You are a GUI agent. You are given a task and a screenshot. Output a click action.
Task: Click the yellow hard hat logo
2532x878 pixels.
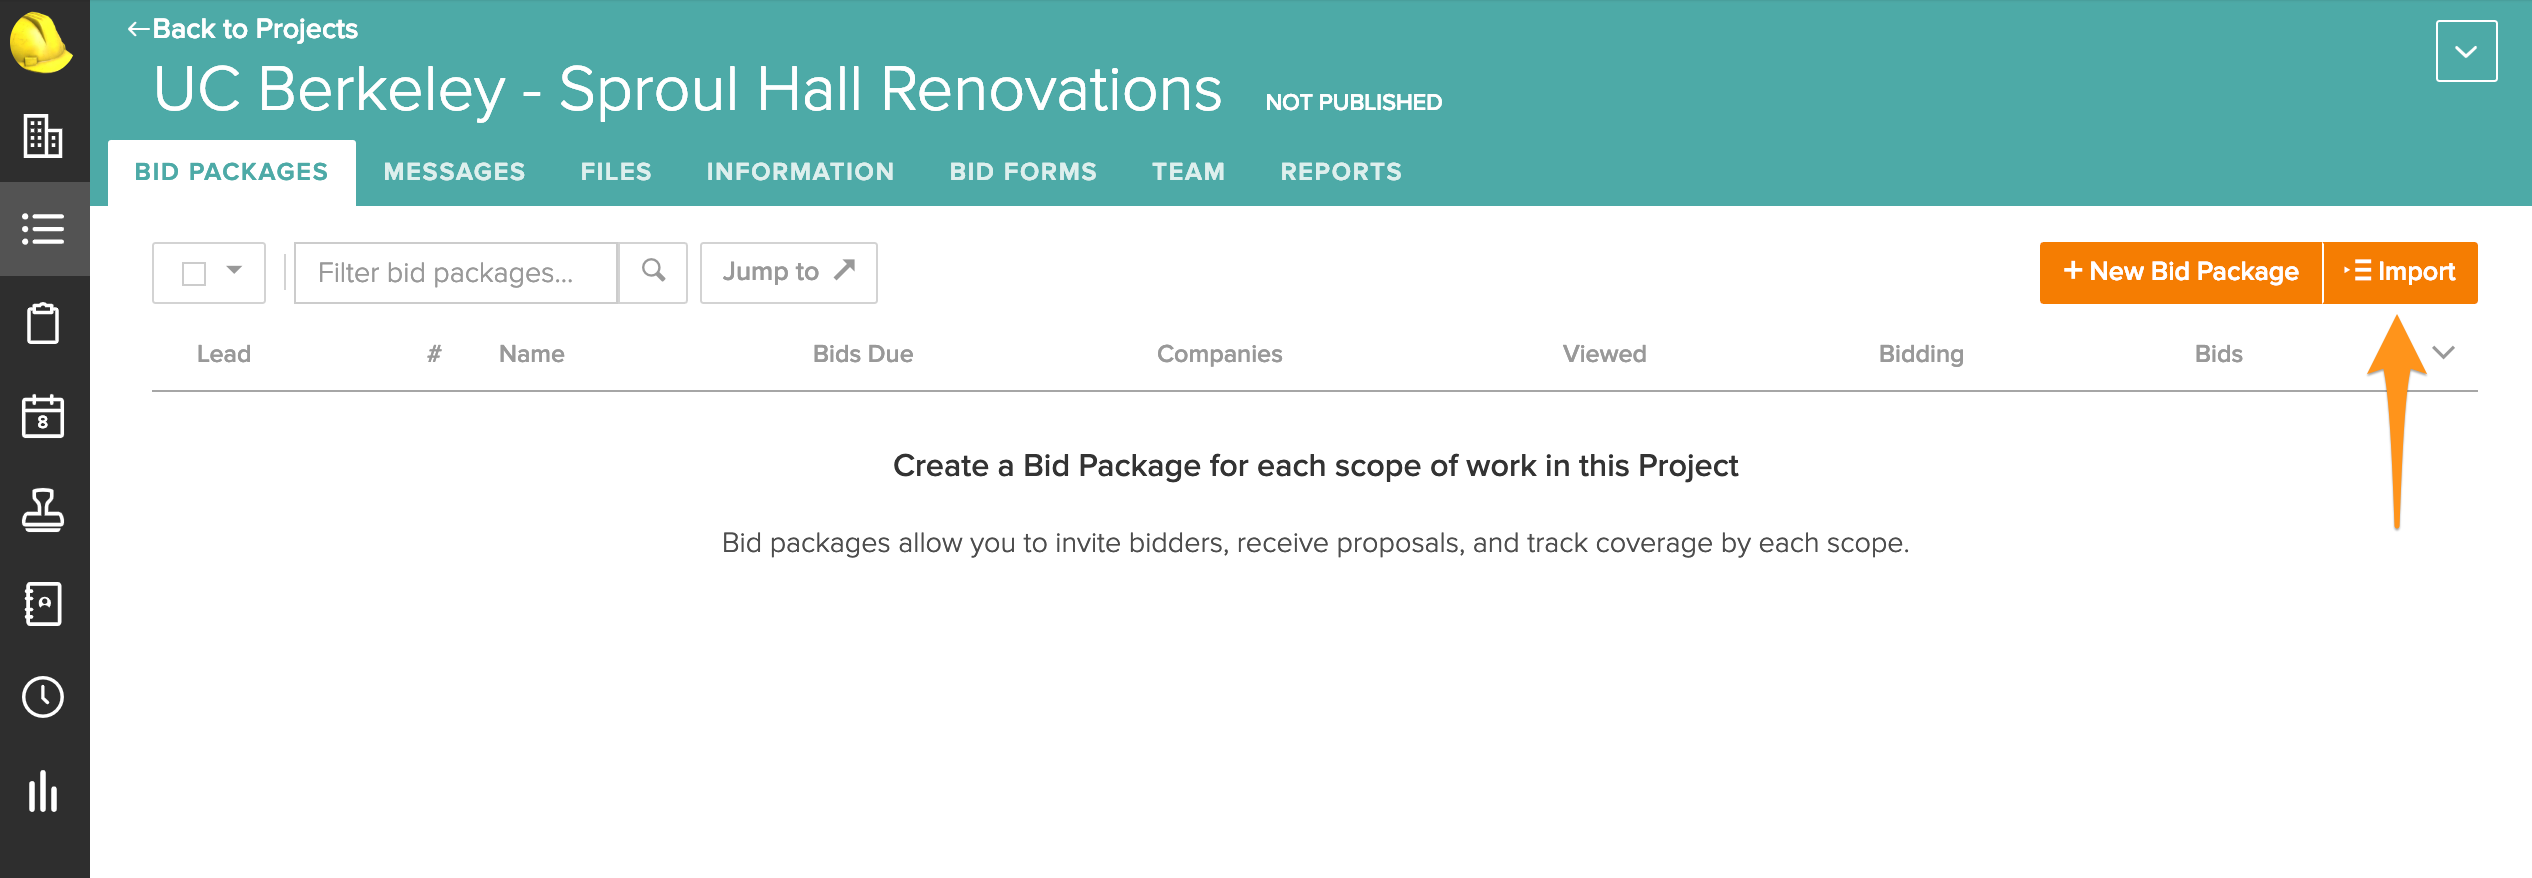[40, 44]
